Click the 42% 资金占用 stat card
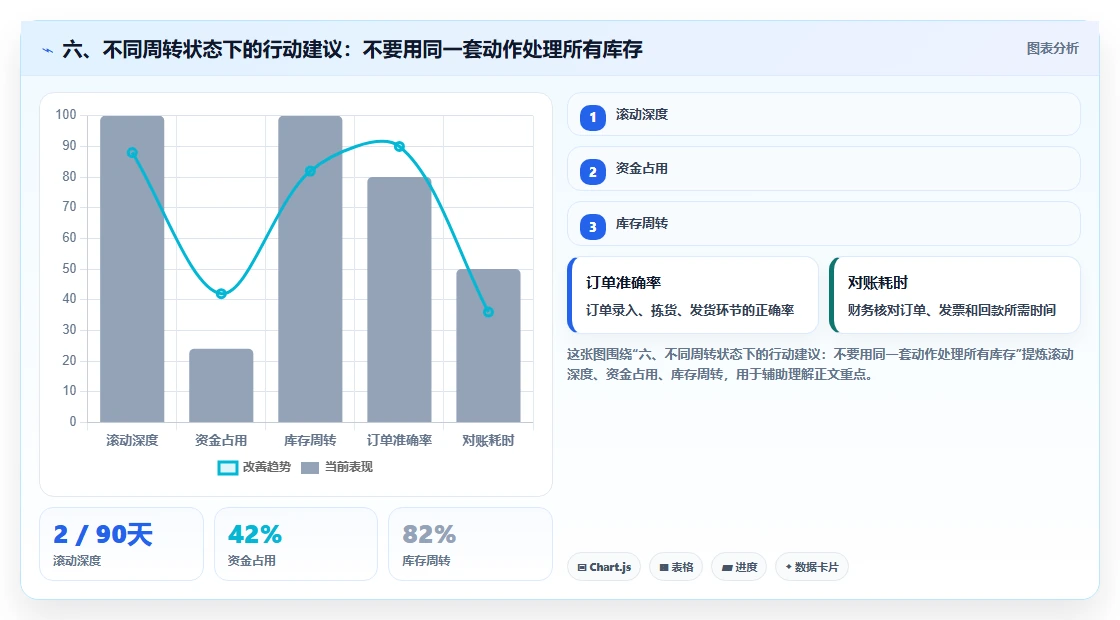The height and width of the screenshot is (620, 1120). pos(296,544)
